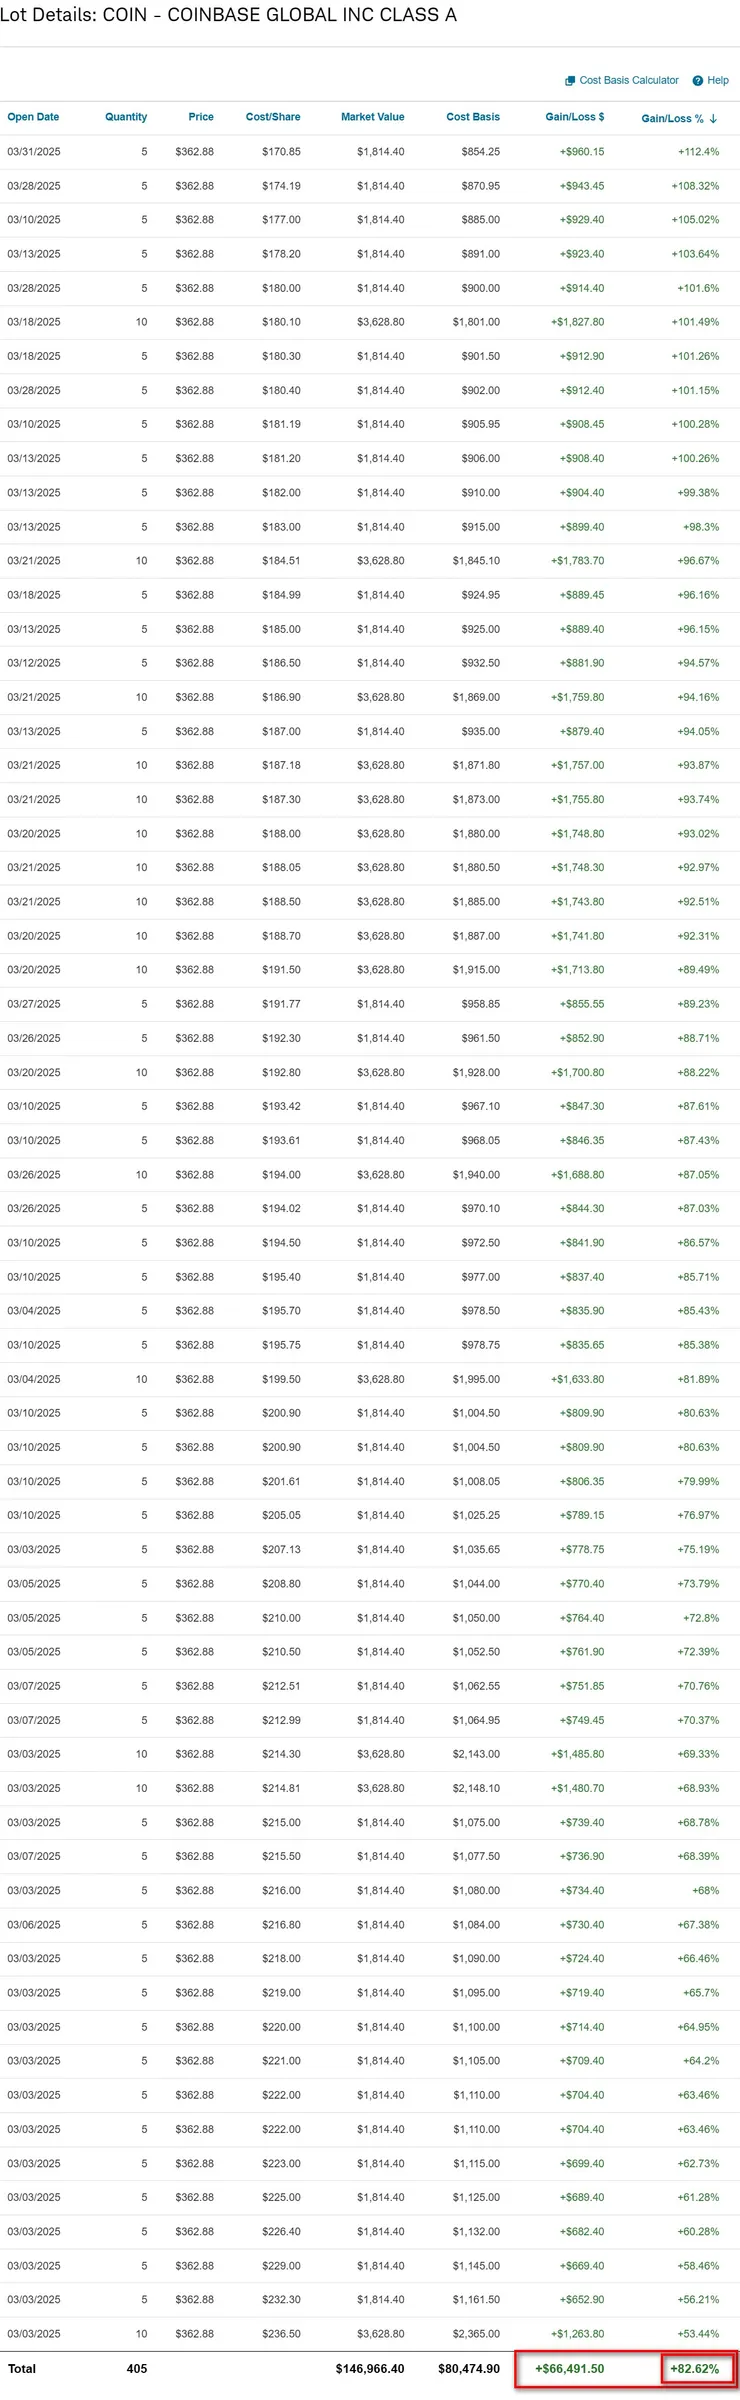This screenshot has height=2400, width=740.
Task: Open the Cost Basis Calculator link
Action: pos(629,81)
